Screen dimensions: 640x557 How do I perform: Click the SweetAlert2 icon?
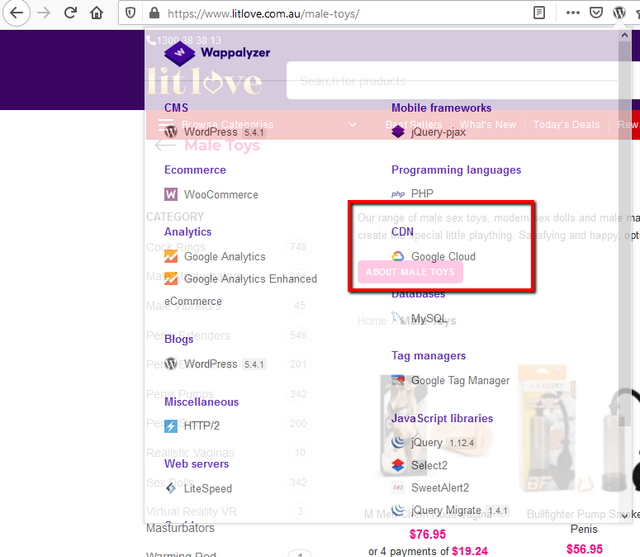[x=398, y=487]
